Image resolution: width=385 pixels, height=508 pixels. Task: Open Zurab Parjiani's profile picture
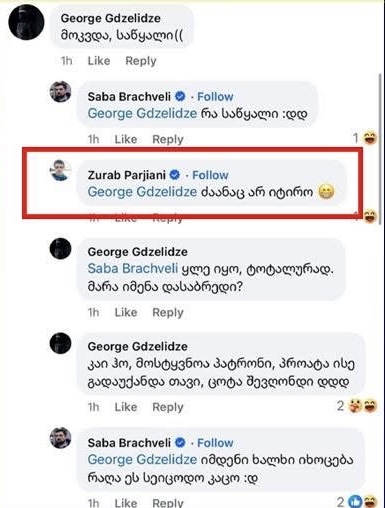point(60,170)
